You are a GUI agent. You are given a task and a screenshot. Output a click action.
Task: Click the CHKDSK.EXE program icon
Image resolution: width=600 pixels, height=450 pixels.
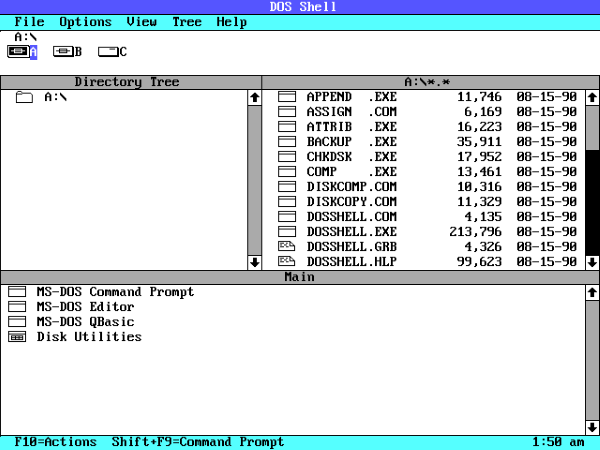[x=287, y=157]
